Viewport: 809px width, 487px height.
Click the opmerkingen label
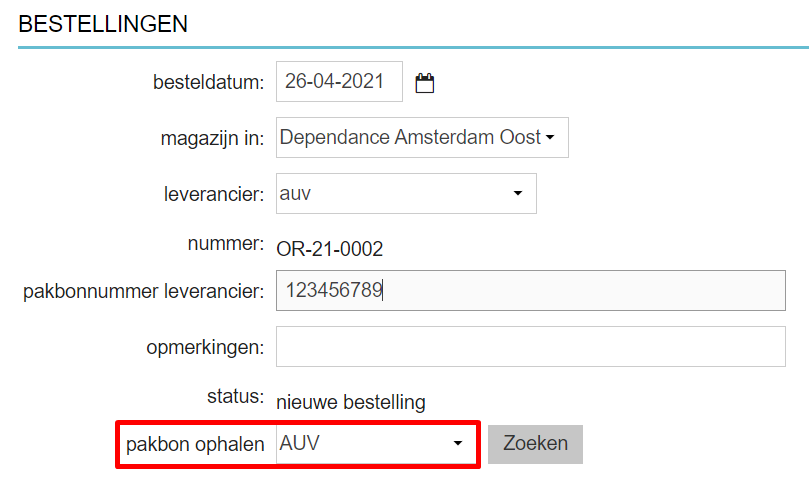pos(205,348)
